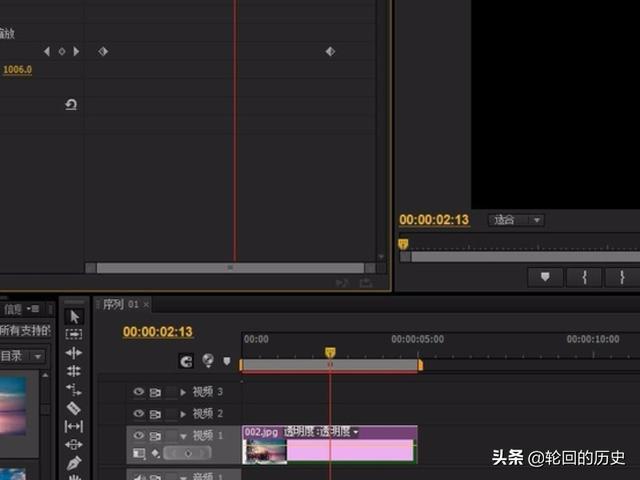Click the program monitor timecode 00:00:02:13
The height and width of the screenshot is (480, 640).
point(434,220)
